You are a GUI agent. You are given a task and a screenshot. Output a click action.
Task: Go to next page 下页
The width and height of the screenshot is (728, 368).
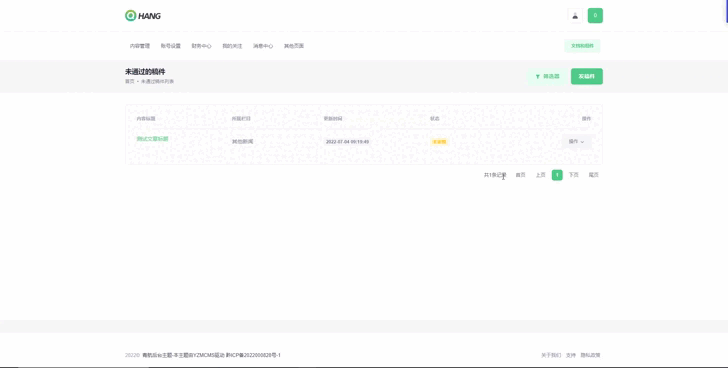(x=574, y=175)
